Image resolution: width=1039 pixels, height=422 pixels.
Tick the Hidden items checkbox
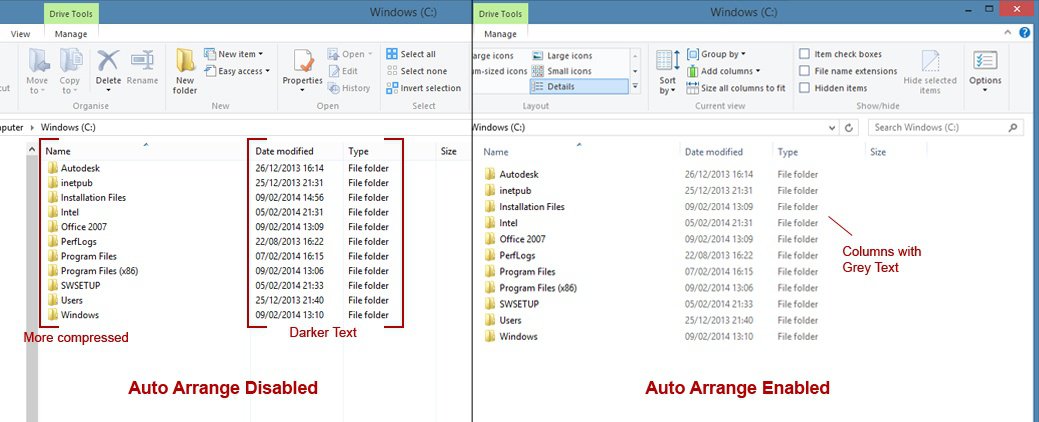coord(805,88)
